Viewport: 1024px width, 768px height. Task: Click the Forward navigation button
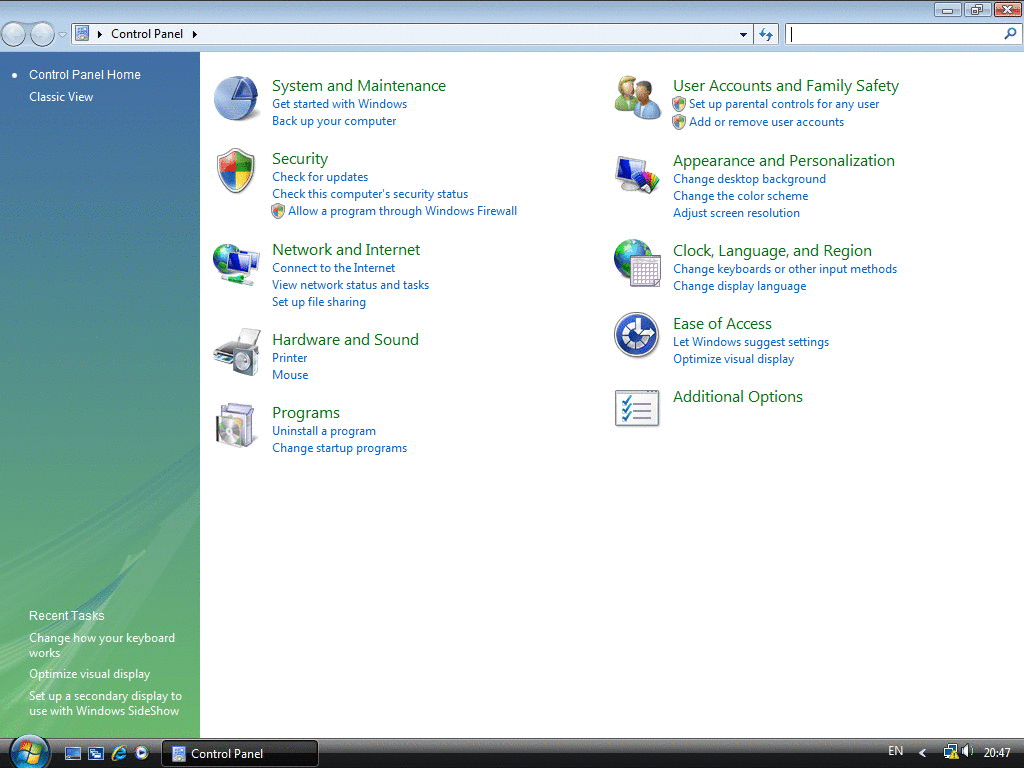coord(42,34)
